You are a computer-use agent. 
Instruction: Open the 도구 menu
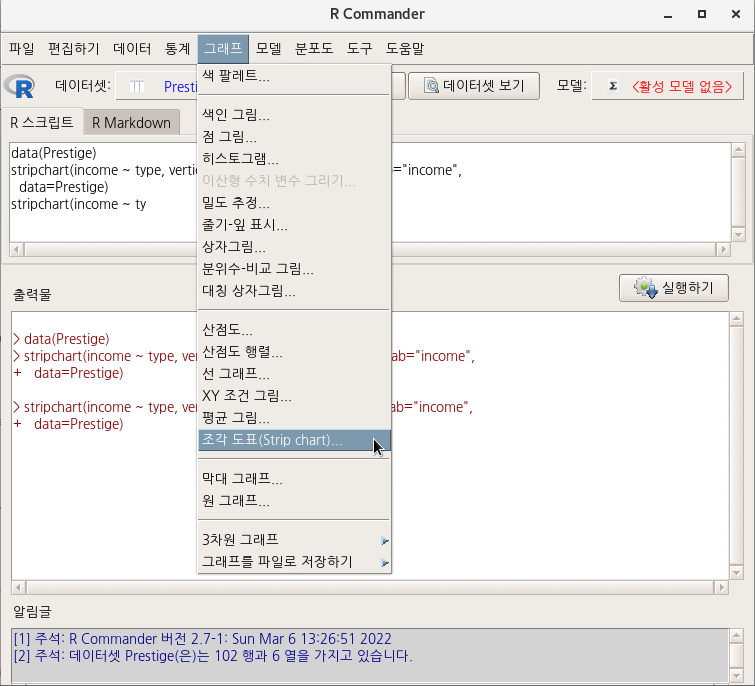[360, 49]
